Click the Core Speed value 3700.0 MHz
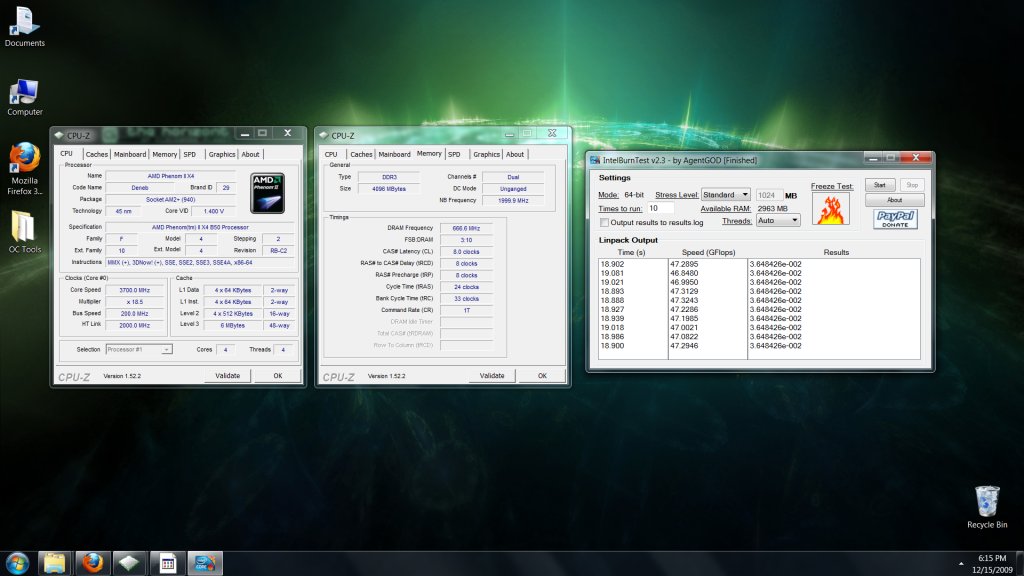 pos(135,291)
